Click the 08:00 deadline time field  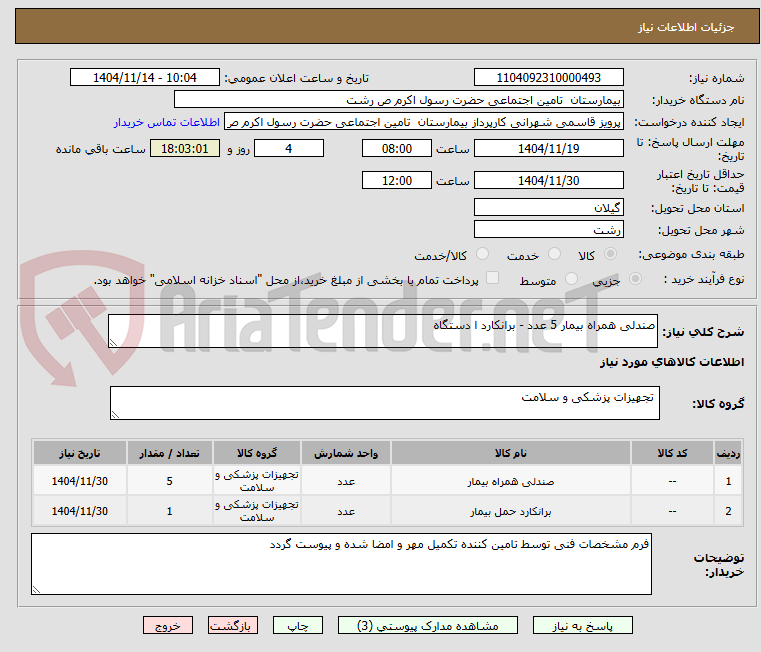[397, 148]
